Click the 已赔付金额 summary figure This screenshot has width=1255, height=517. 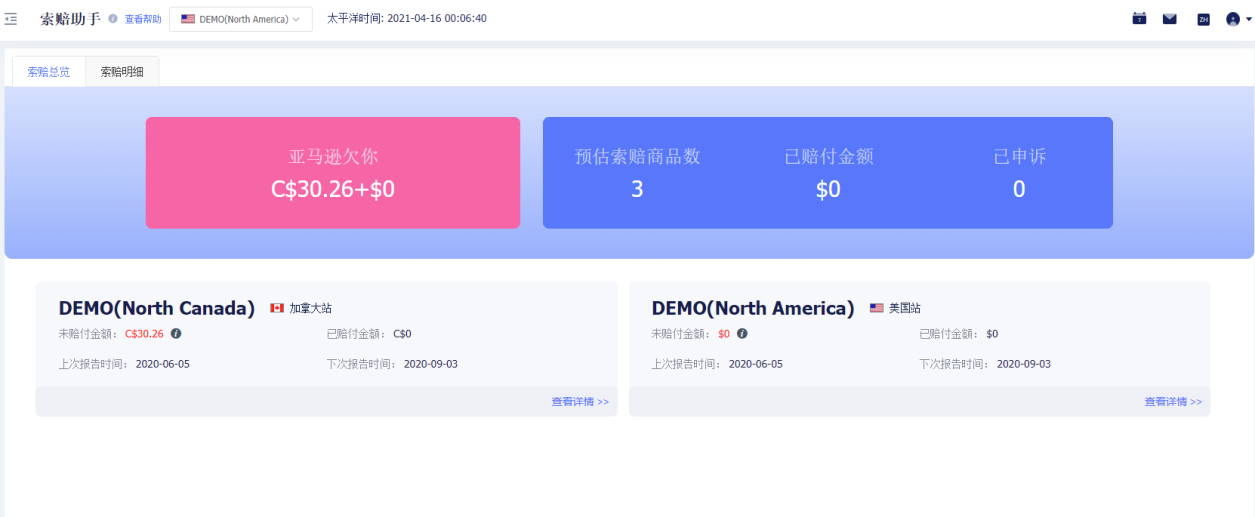click(828, 189)
